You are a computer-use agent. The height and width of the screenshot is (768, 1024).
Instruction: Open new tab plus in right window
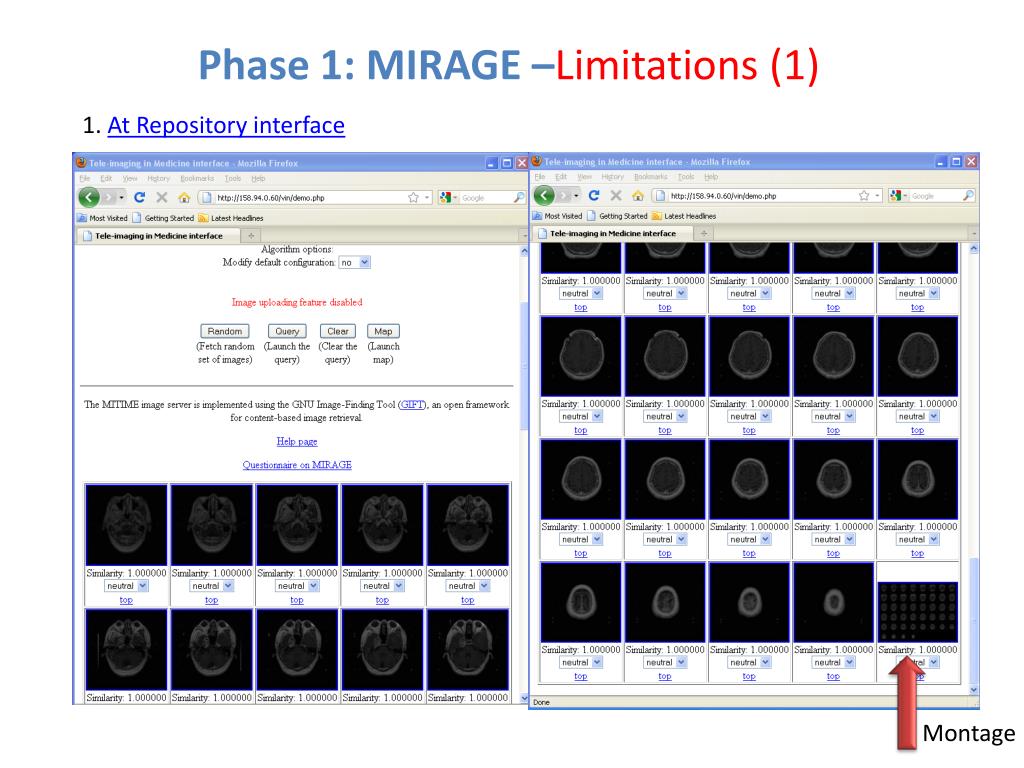[704, 233]
